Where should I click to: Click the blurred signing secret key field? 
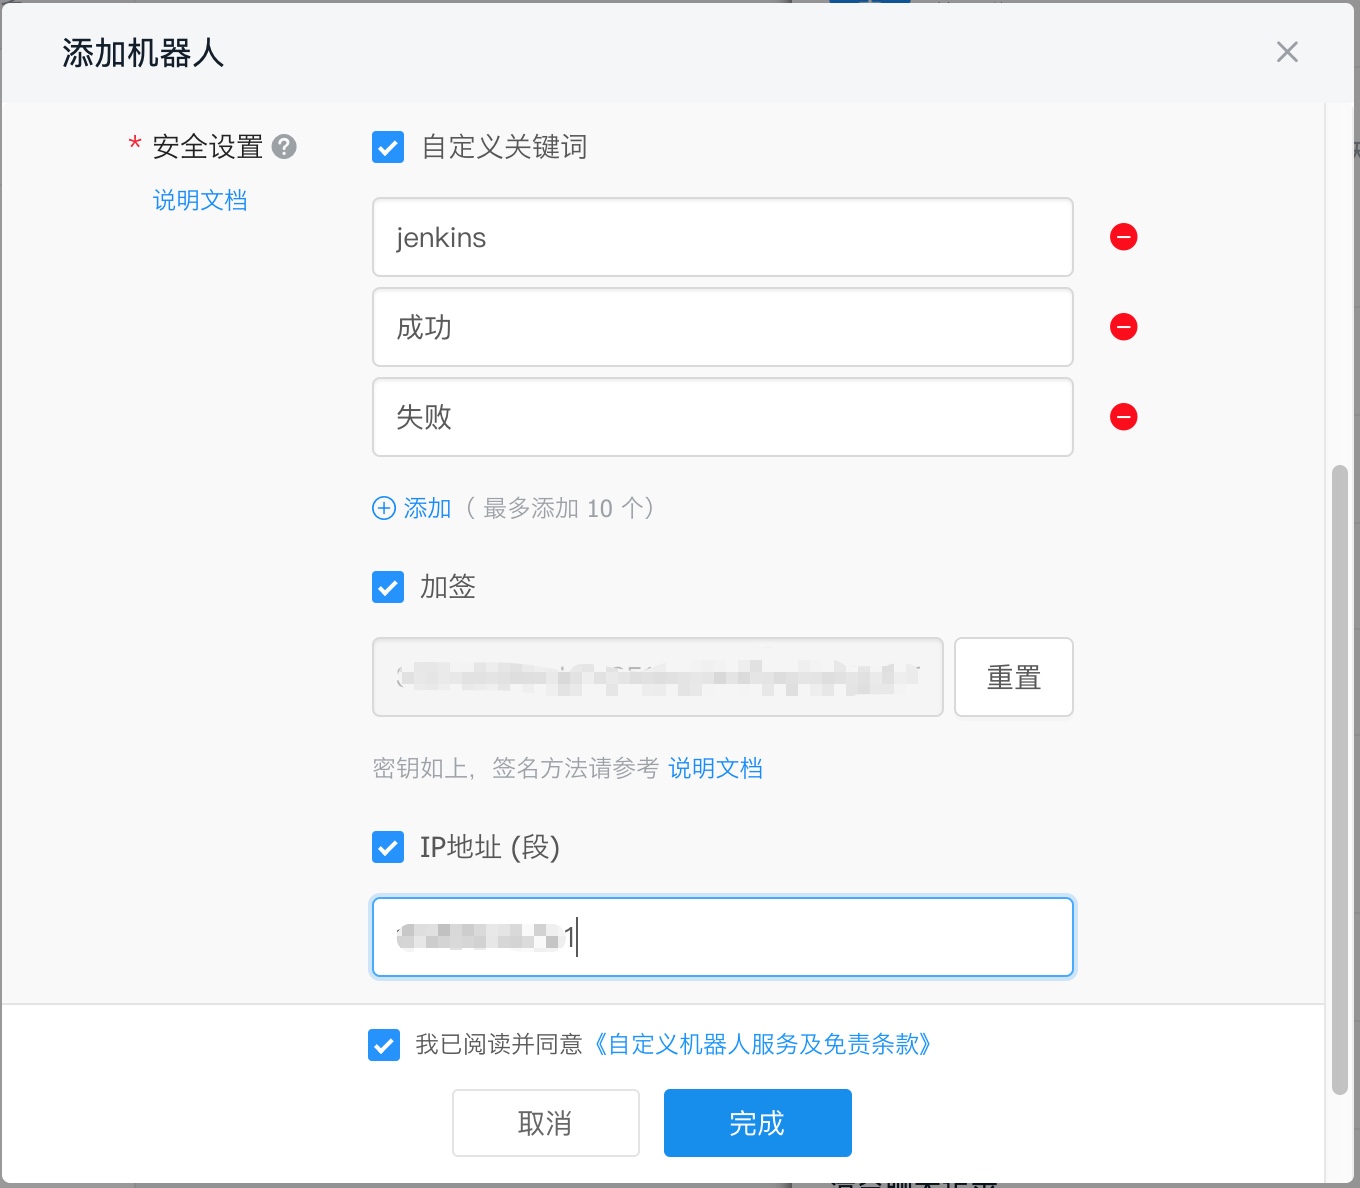(657, 677)
